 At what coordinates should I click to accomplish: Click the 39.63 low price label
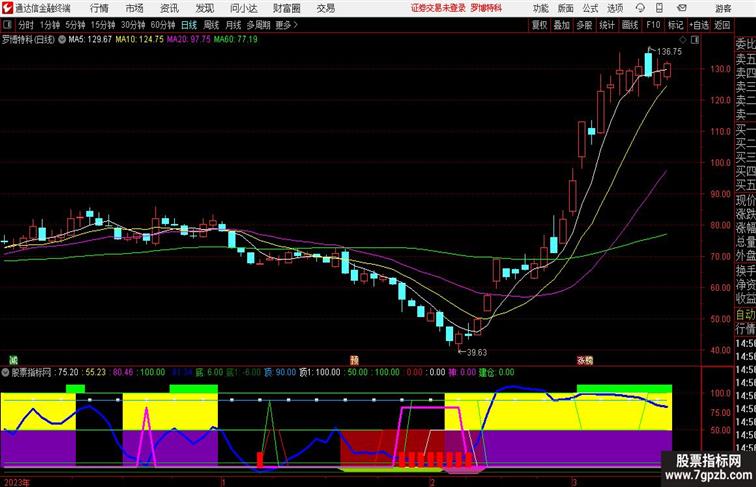point(477,352)
